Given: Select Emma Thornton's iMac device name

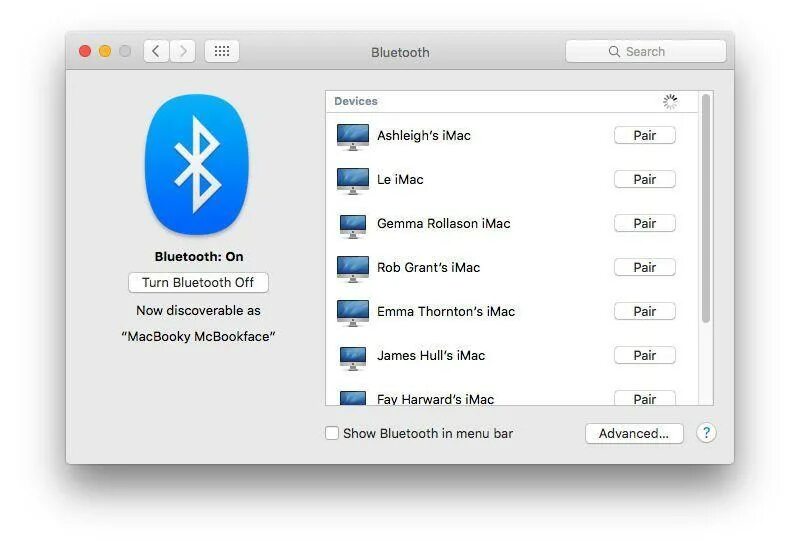Looking at the screenshot, I should [x=446, y=311].
